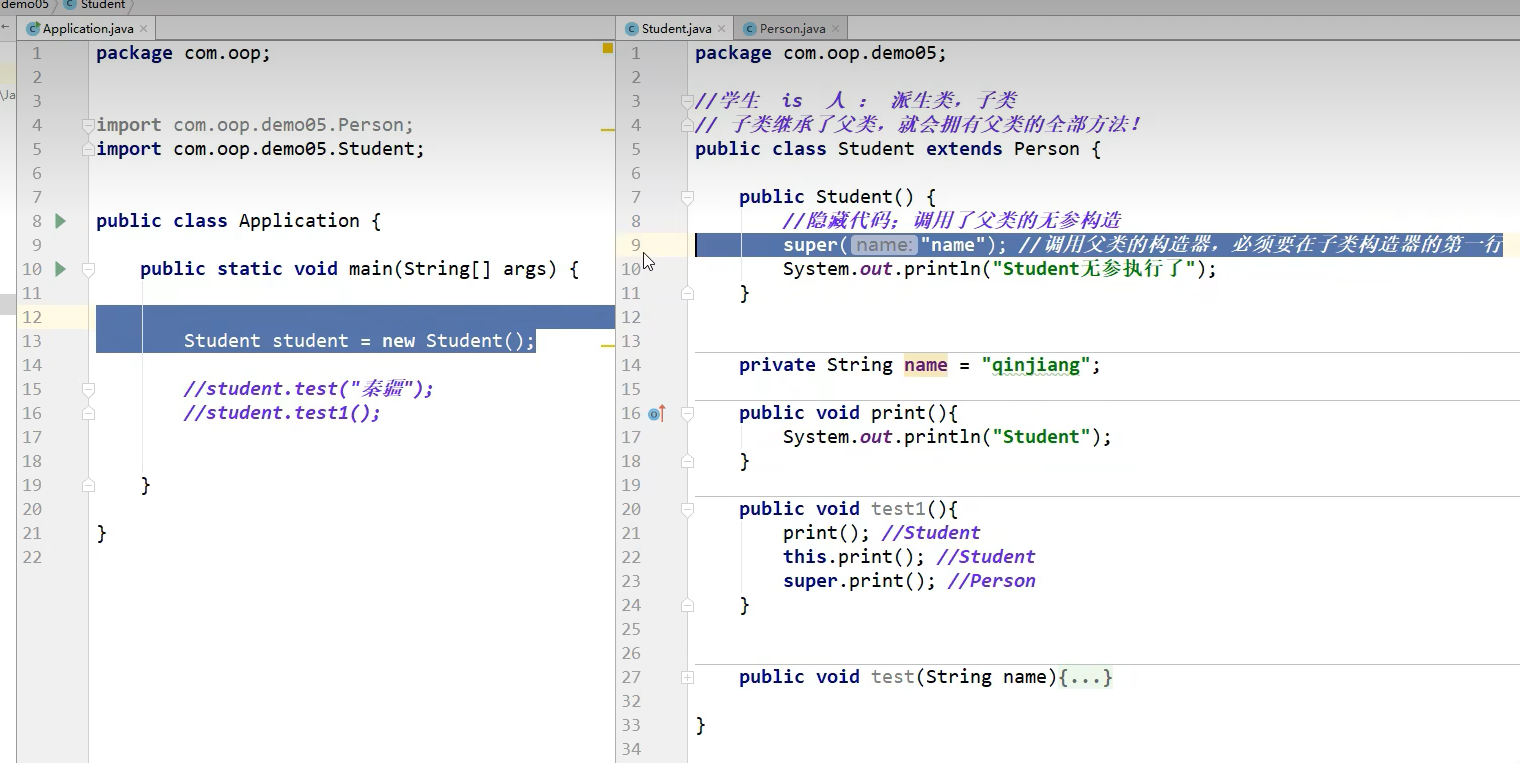Collapse the import block at line 4 of Application.java
Screen dimensions: 1520x763
coord(88,125)
